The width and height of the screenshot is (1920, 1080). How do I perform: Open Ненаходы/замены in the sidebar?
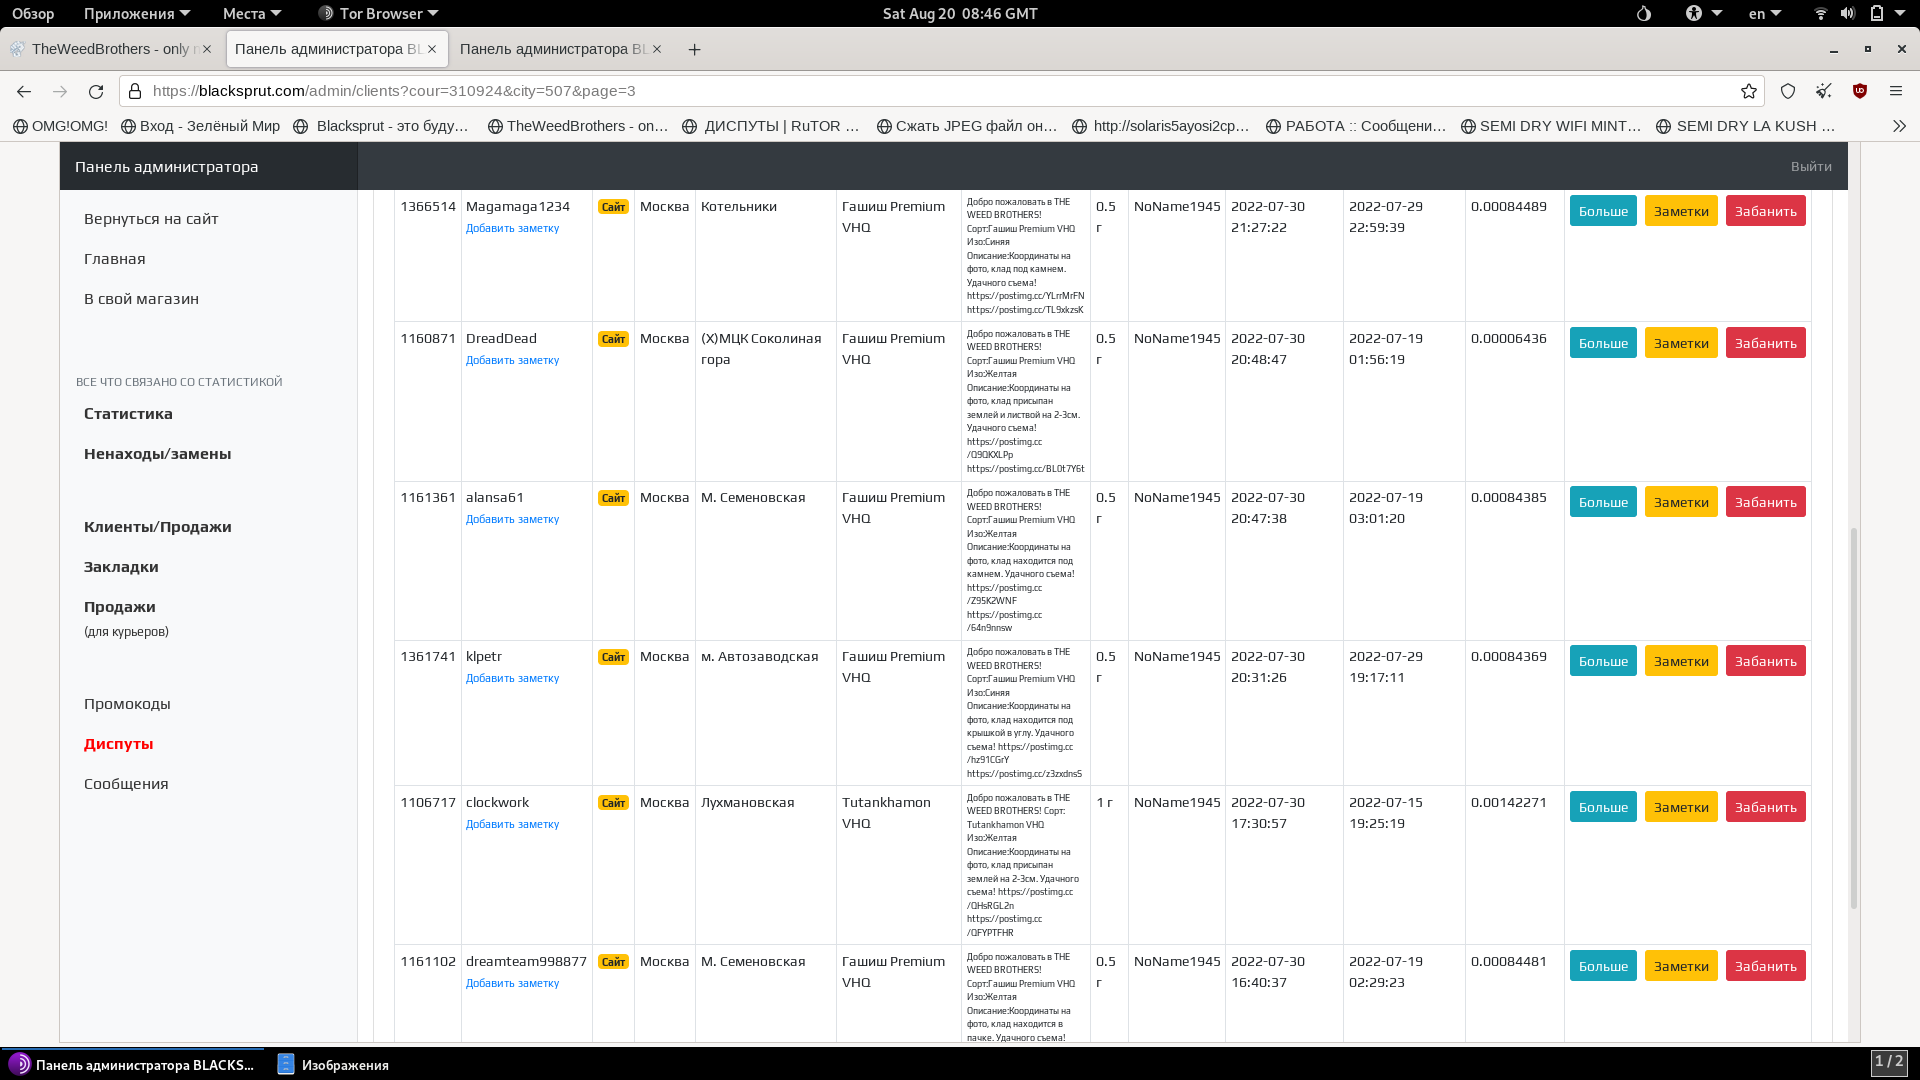tap(157, 454)
